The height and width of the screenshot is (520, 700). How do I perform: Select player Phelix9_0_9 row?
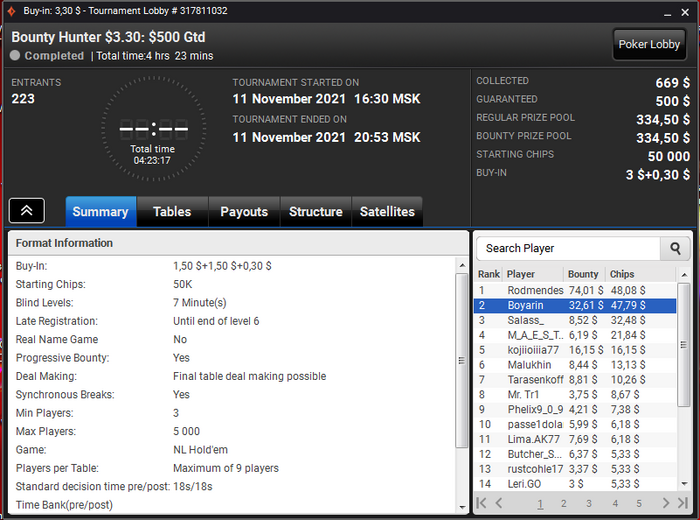575,410
